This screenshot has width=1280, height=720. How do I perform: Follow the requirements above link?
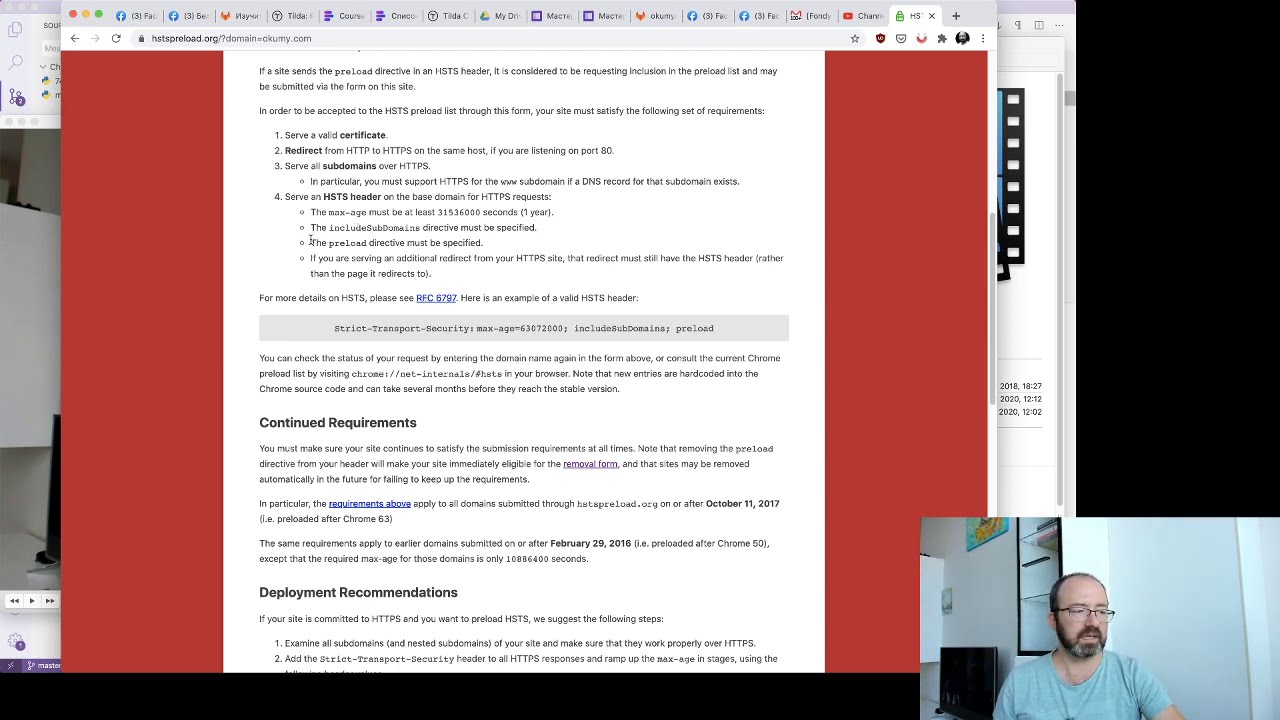point(369,504)
